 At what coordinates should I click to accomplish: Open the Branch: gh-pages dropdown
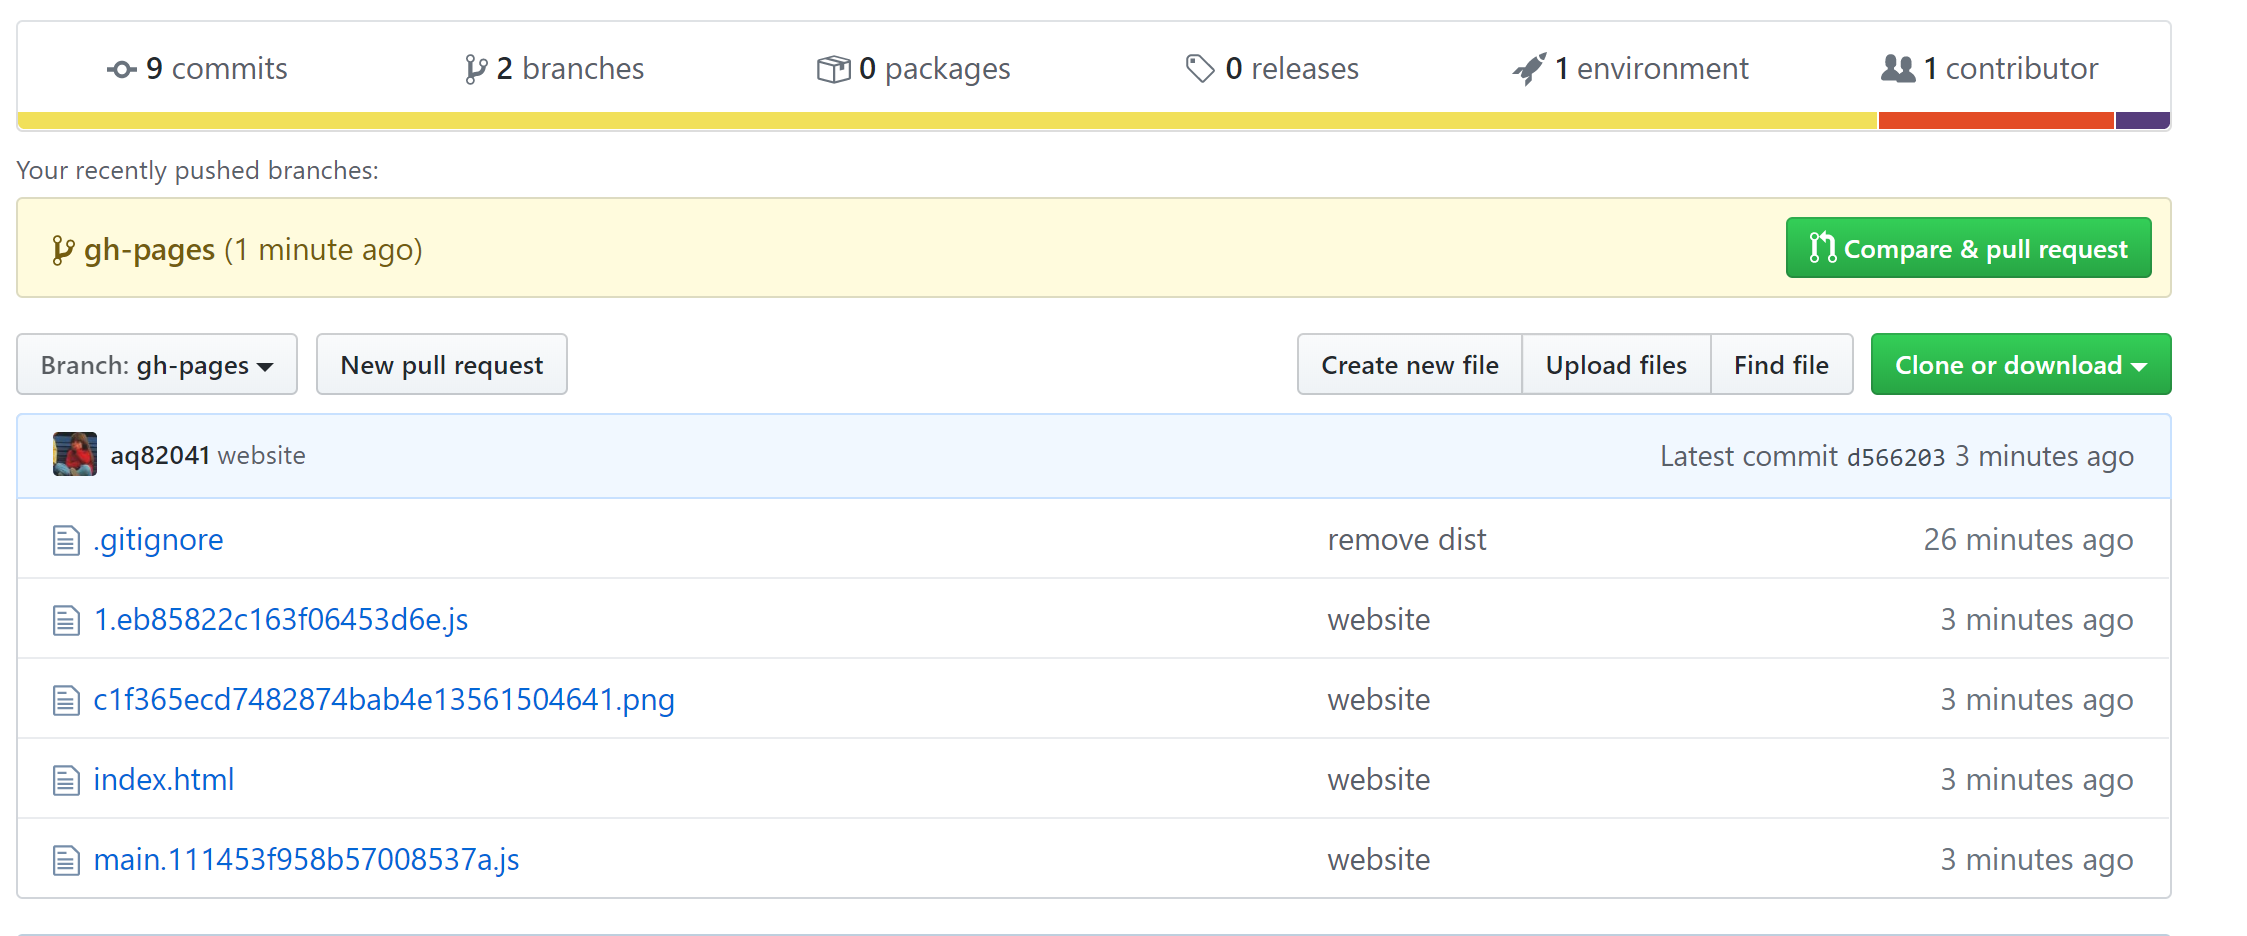tap(157, 365)
